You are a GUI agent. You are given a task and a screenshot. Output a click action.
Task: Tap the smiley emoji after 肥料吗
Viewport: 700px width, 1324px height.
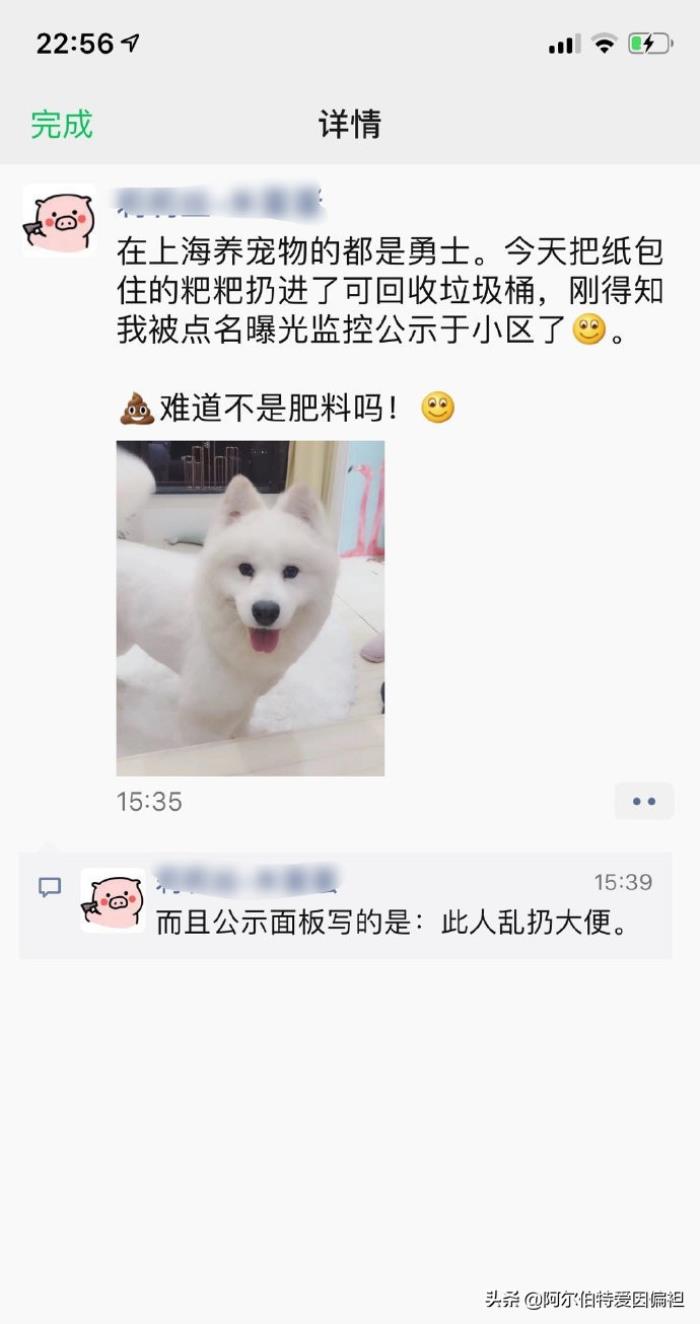click(x=437, y=408)
